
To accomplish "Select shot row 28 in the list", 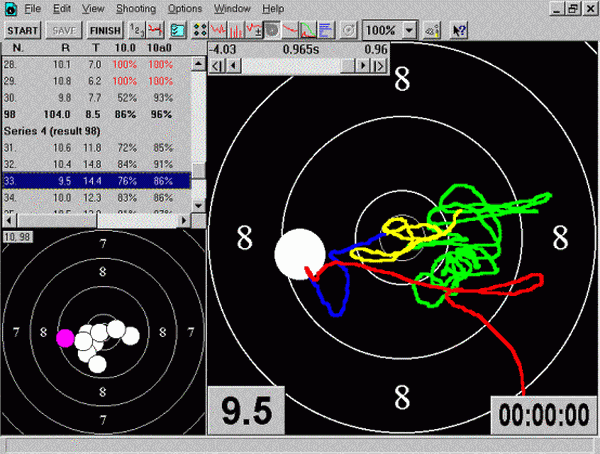I will click(x=96, y=64).
